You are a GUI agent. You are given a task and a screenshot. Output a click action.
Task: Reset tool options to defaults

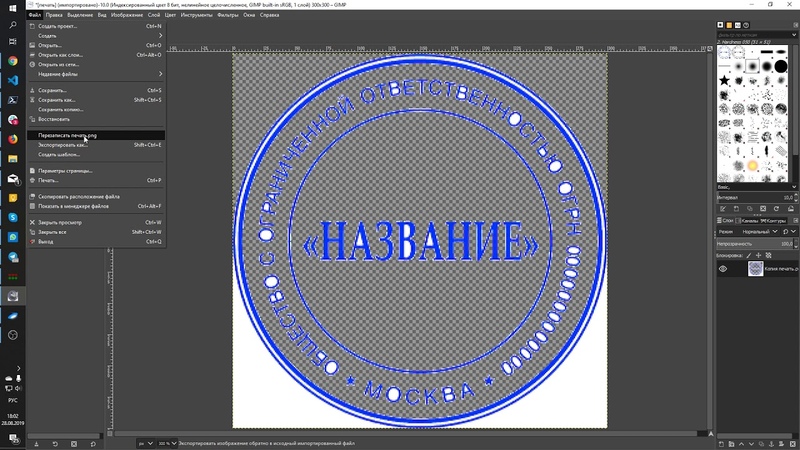click(93, 444)
